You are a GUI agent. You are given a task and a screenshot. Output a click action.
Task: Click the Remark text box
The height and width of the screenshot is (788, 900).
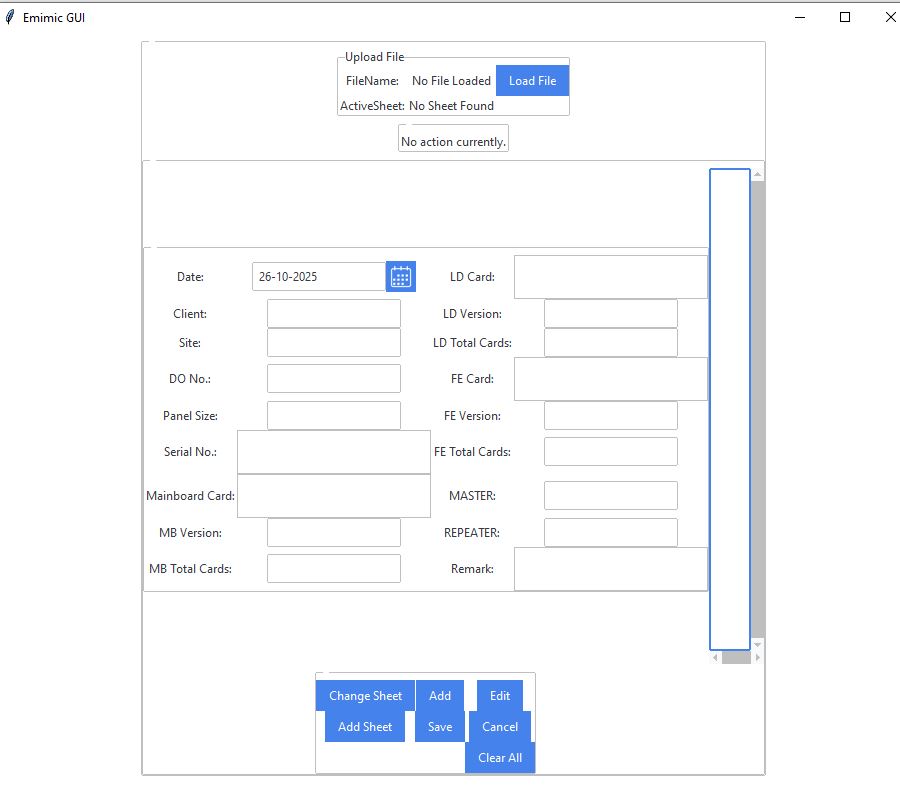coord(610,569)
